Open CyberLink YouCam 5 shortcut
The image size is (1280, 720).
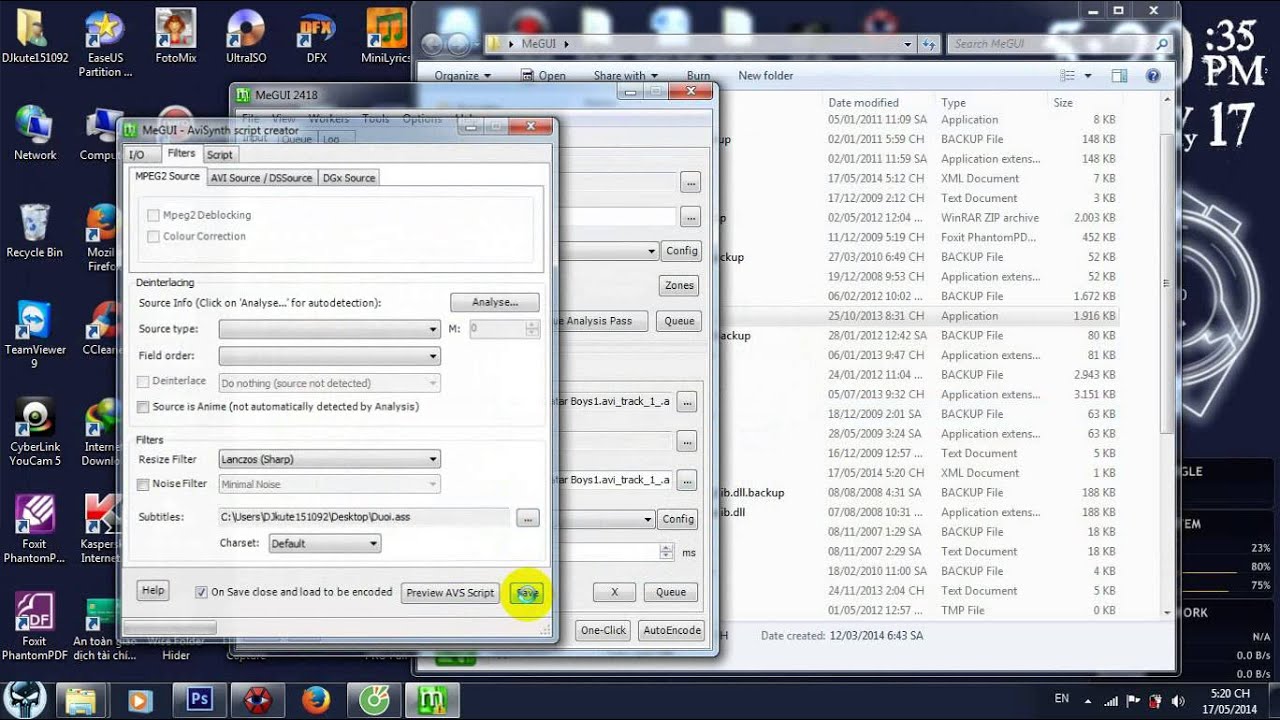point(35,432)
